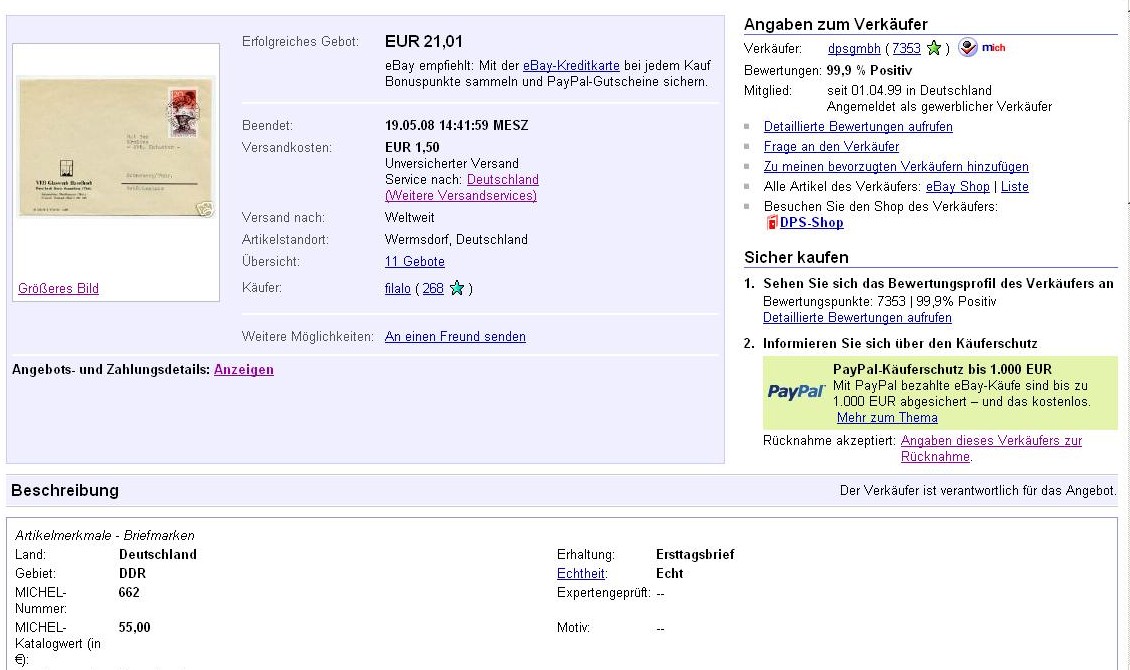This screenshot has height=670, width=1130.
Task: Open the 'Echtheit' attribute link
Action: (580, 574)
